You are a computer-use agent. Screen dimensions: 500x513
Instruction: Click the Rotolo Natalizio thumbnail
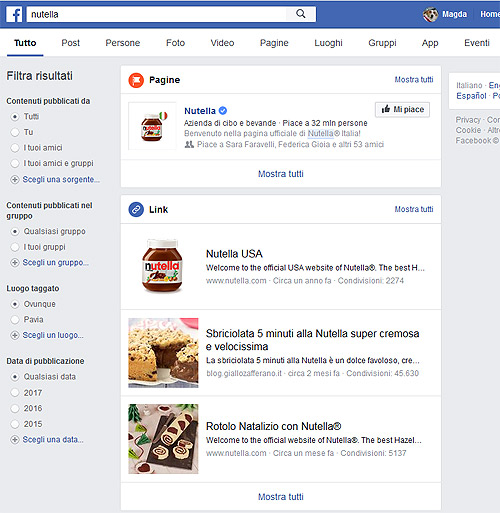point(163,439)
